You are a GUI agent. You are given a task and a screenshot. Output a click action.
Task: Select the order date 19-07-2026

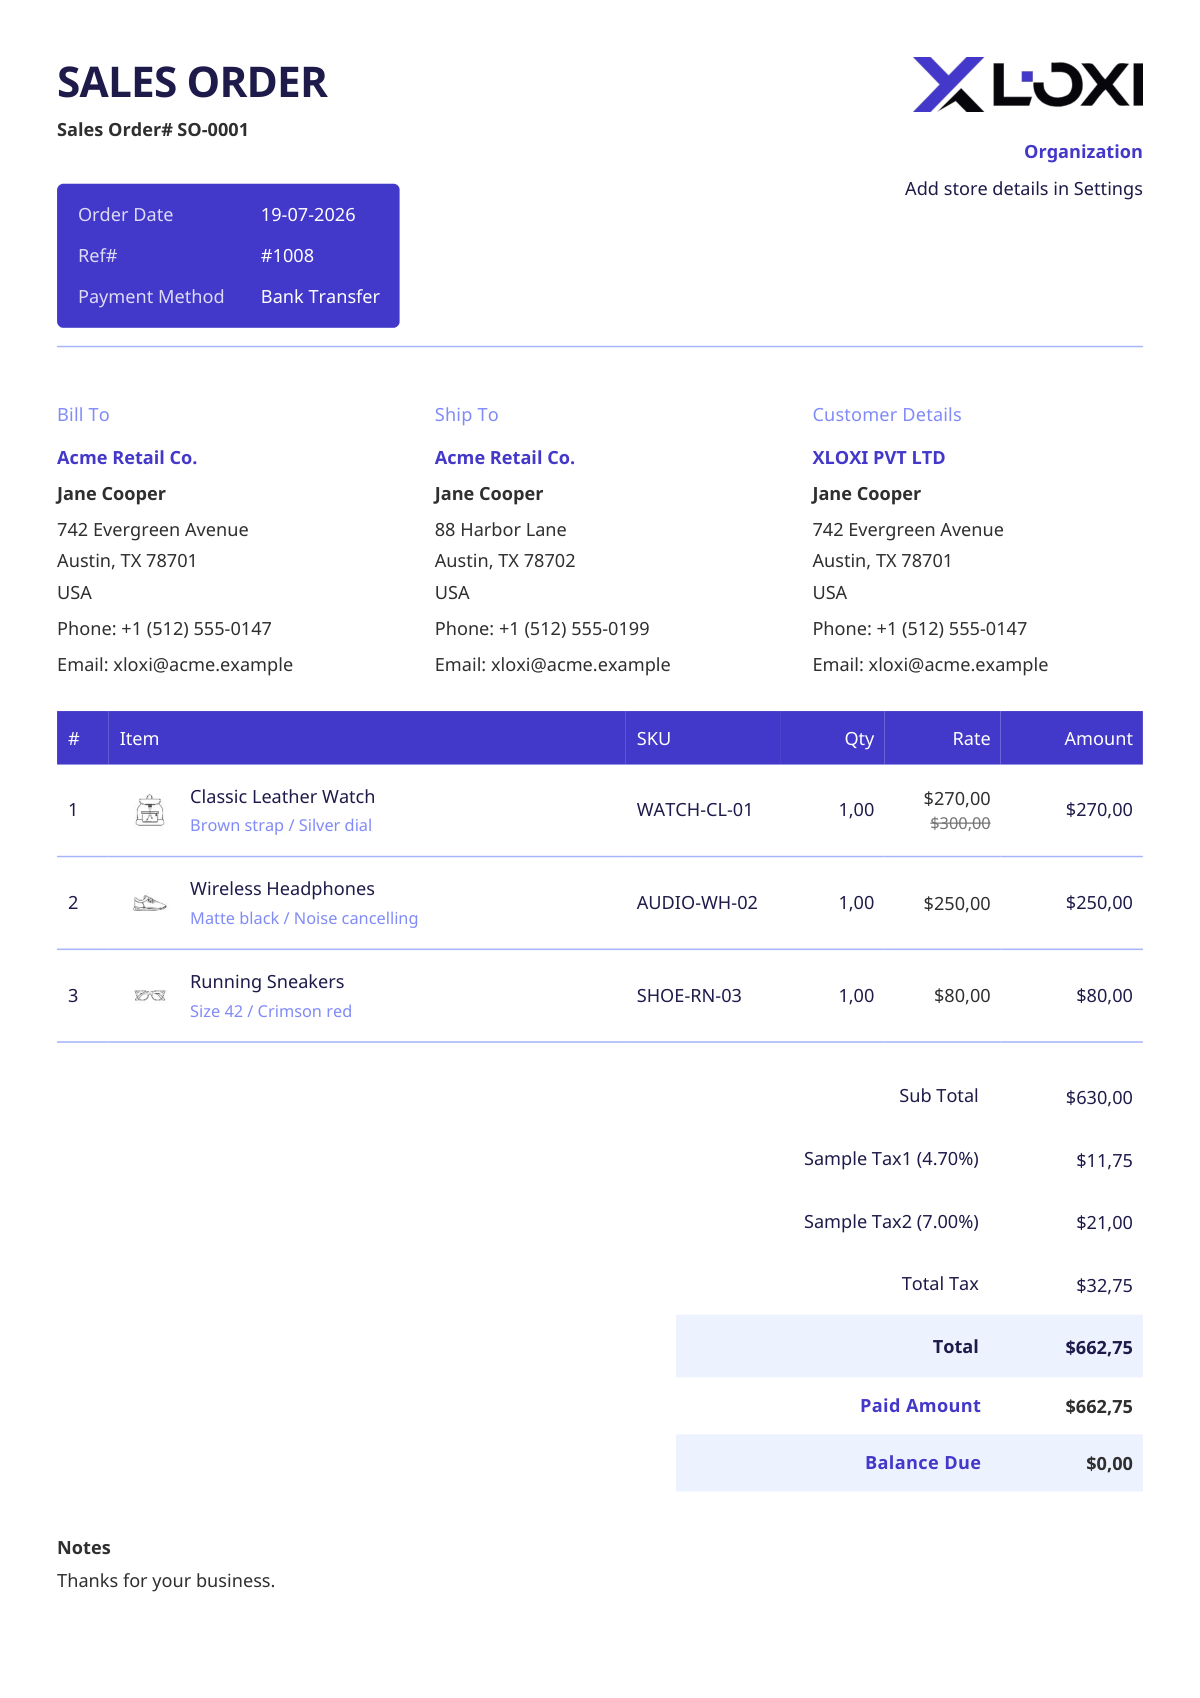308,214
